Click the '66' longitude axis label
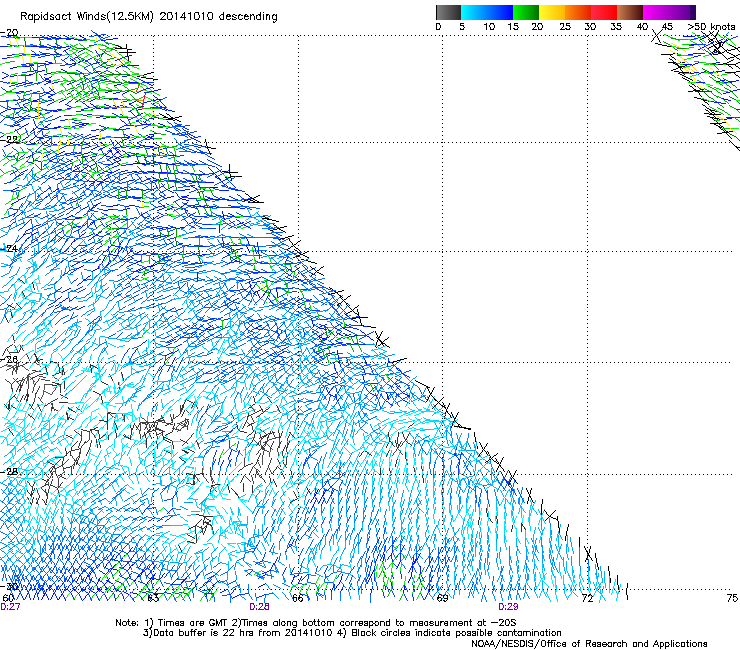This screenshot has height=650, width=740. [297, 598]
